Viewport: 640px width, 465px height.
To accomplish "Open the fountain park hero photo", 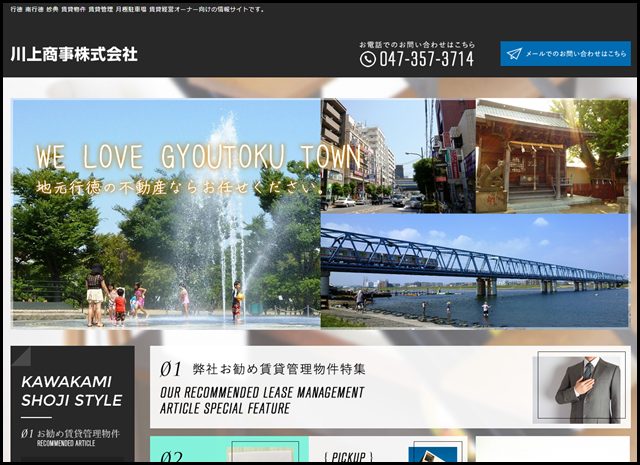I will 165,260.
